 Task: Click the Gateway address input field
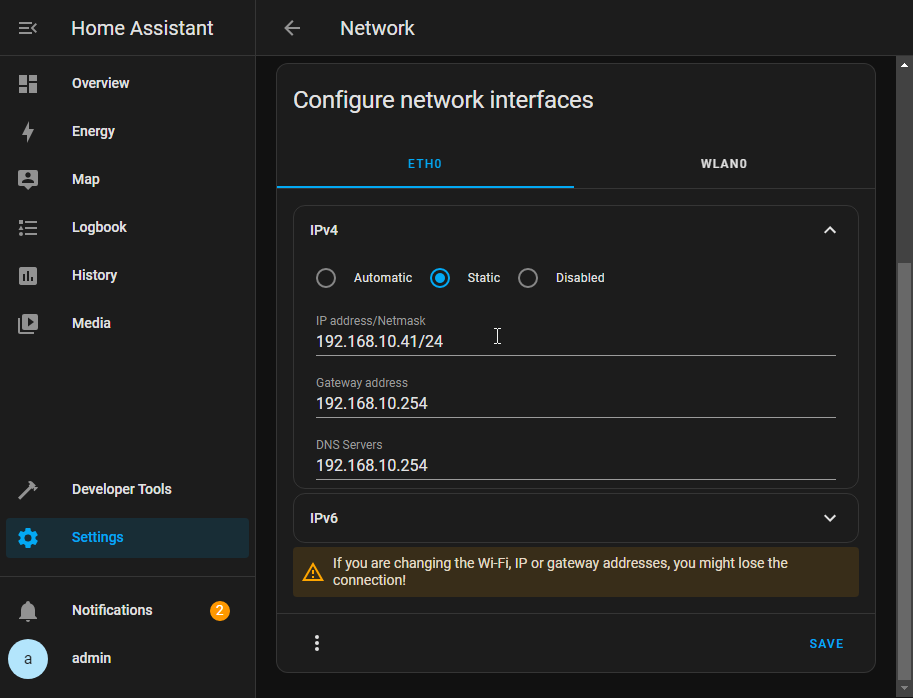click(575, 404)
